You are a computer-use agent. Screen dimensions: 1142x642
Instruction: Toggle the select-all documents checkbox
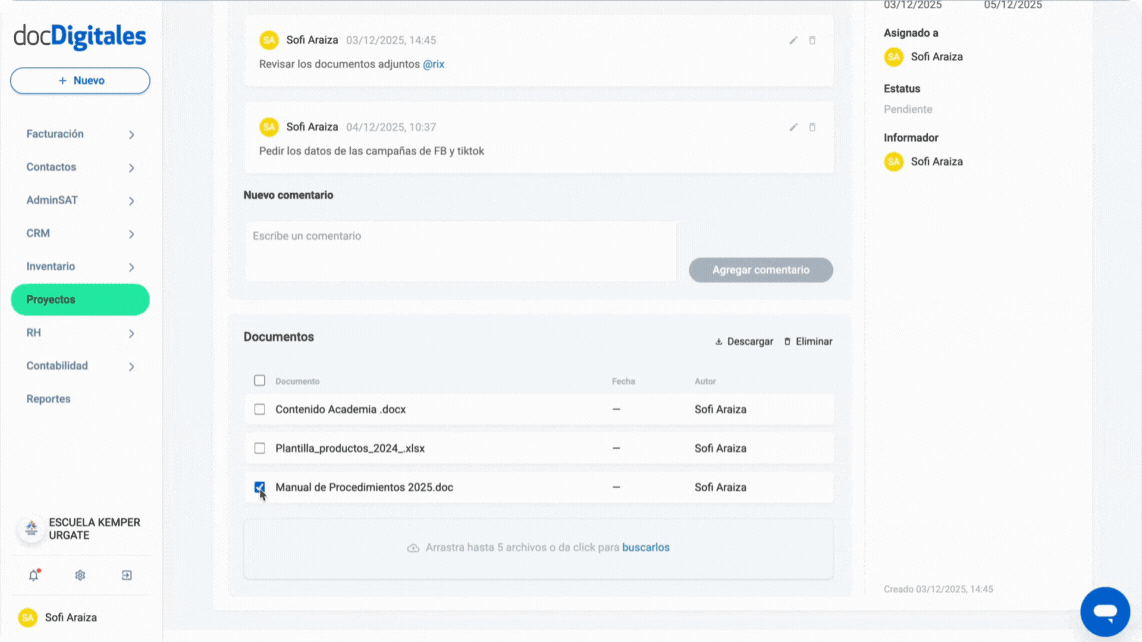pyautogui.click(x=259, y=380)
